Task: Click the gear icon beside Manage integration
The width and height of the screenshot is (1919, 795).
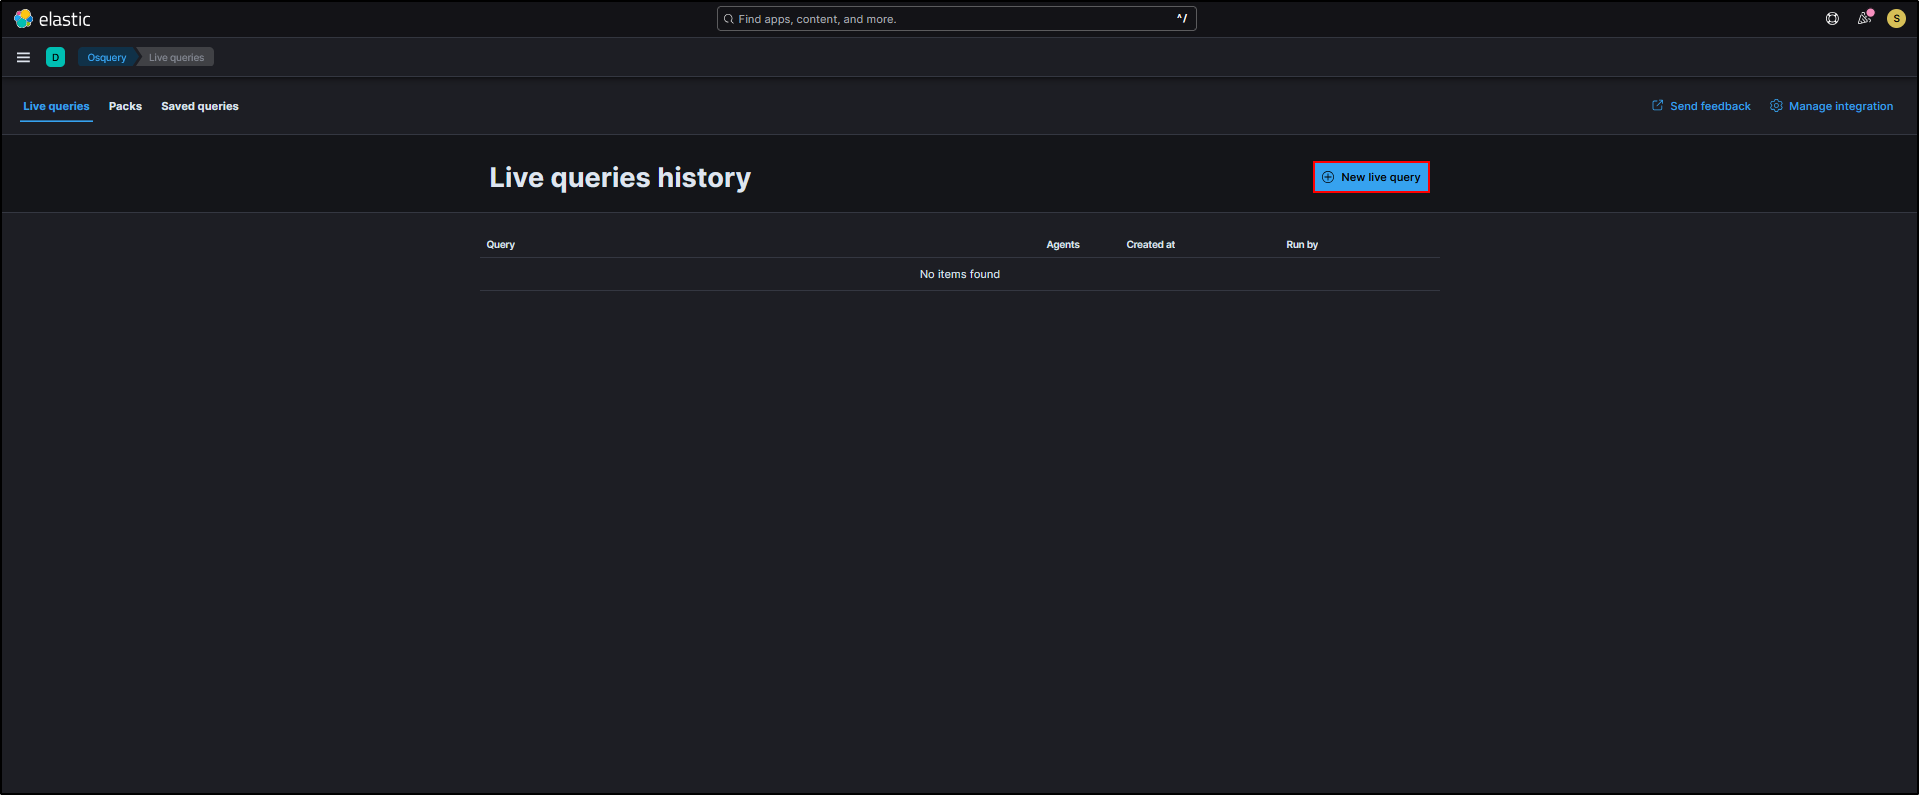Action: pos(1776,106)
